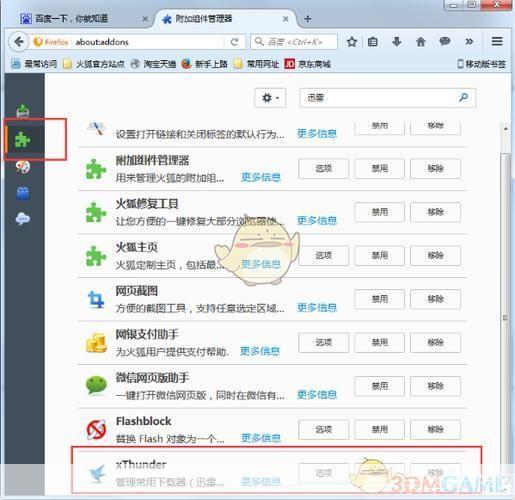Disable 微信网页版助手 with 禁用
515x500 pixels.
click(x=380, y=386)
